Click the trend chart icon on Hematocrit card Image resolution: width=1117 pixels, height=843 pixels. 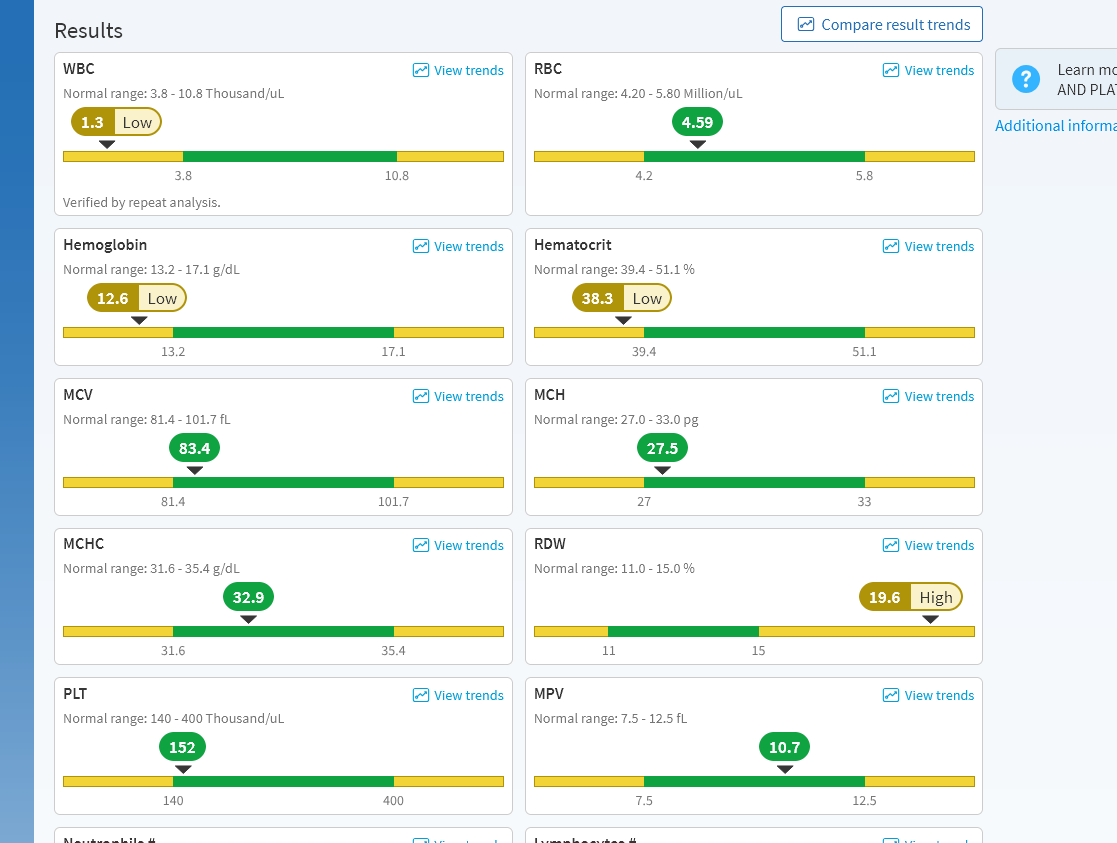tap(891, 246)
